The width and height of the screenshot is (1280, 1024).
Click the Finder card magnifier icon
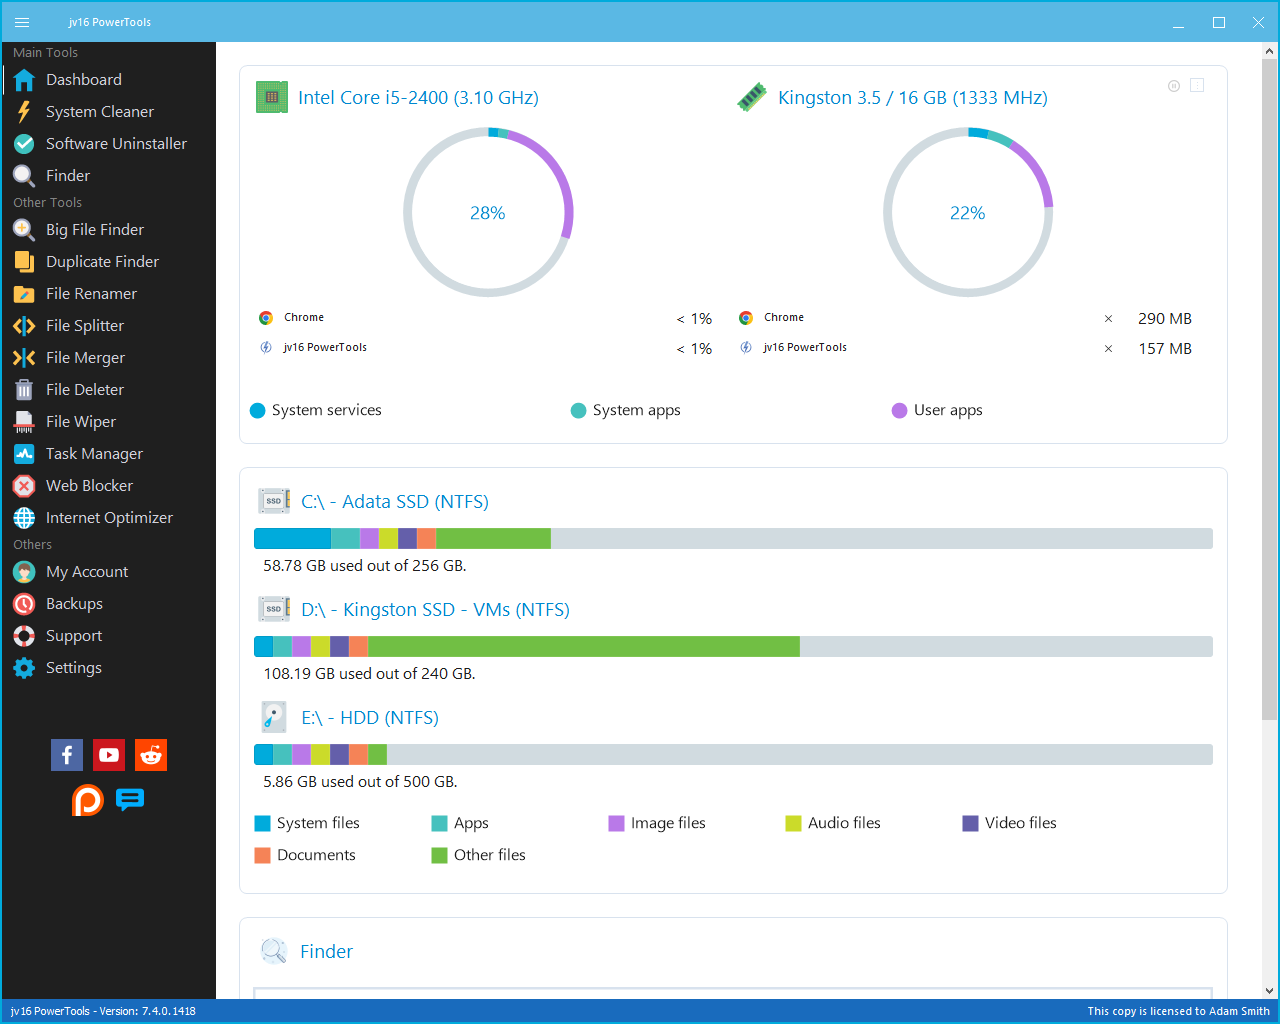point(274,951)
